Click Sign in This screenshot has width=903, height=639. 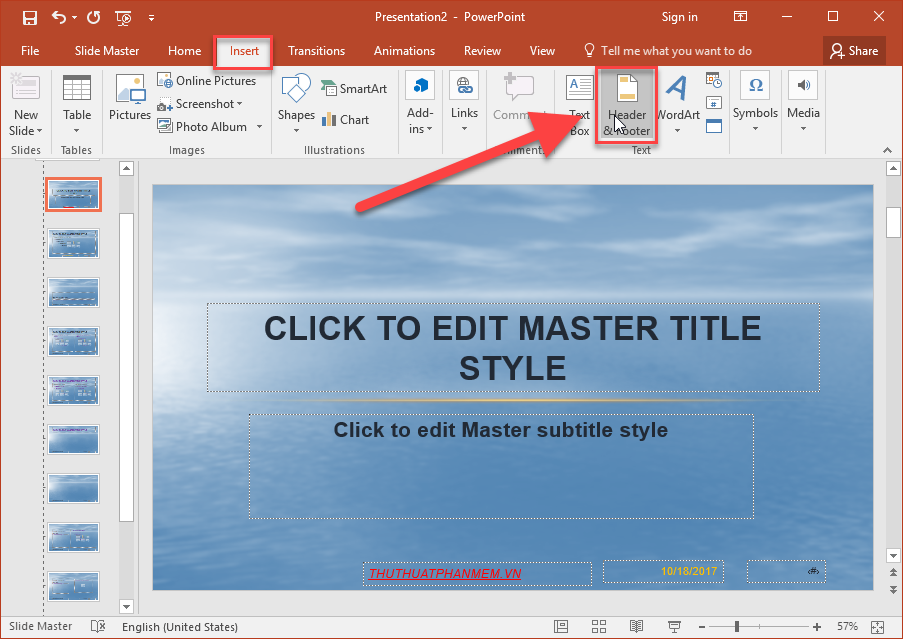click(679, 17)
